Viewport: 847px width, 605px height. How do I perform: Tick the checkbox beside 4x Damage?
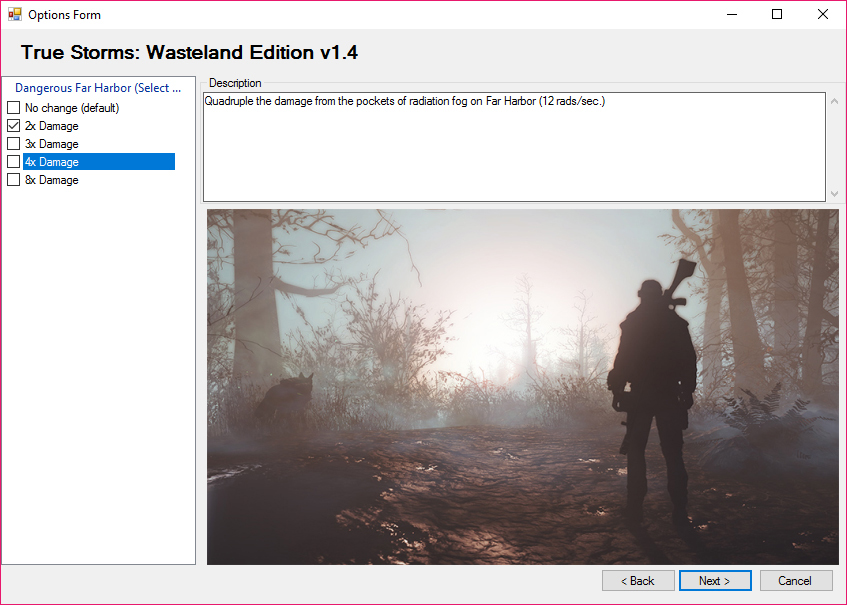pos(14,162)
